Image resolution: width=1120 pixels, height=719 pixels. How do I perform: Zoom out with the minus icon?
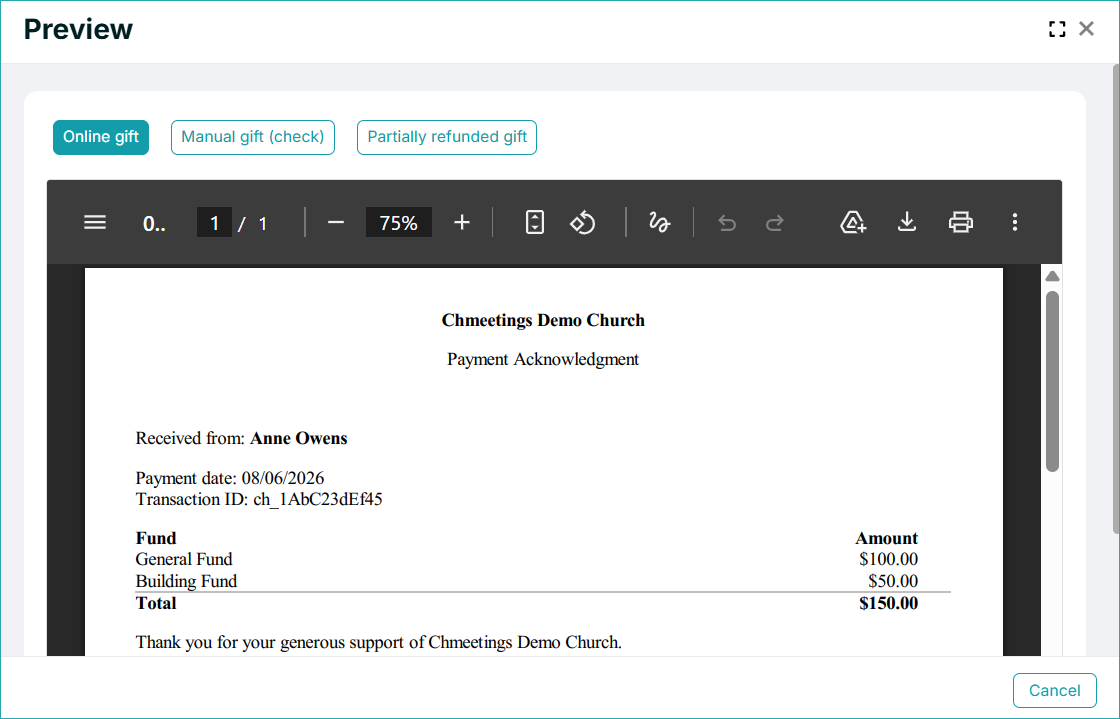[x=336, y=223]
